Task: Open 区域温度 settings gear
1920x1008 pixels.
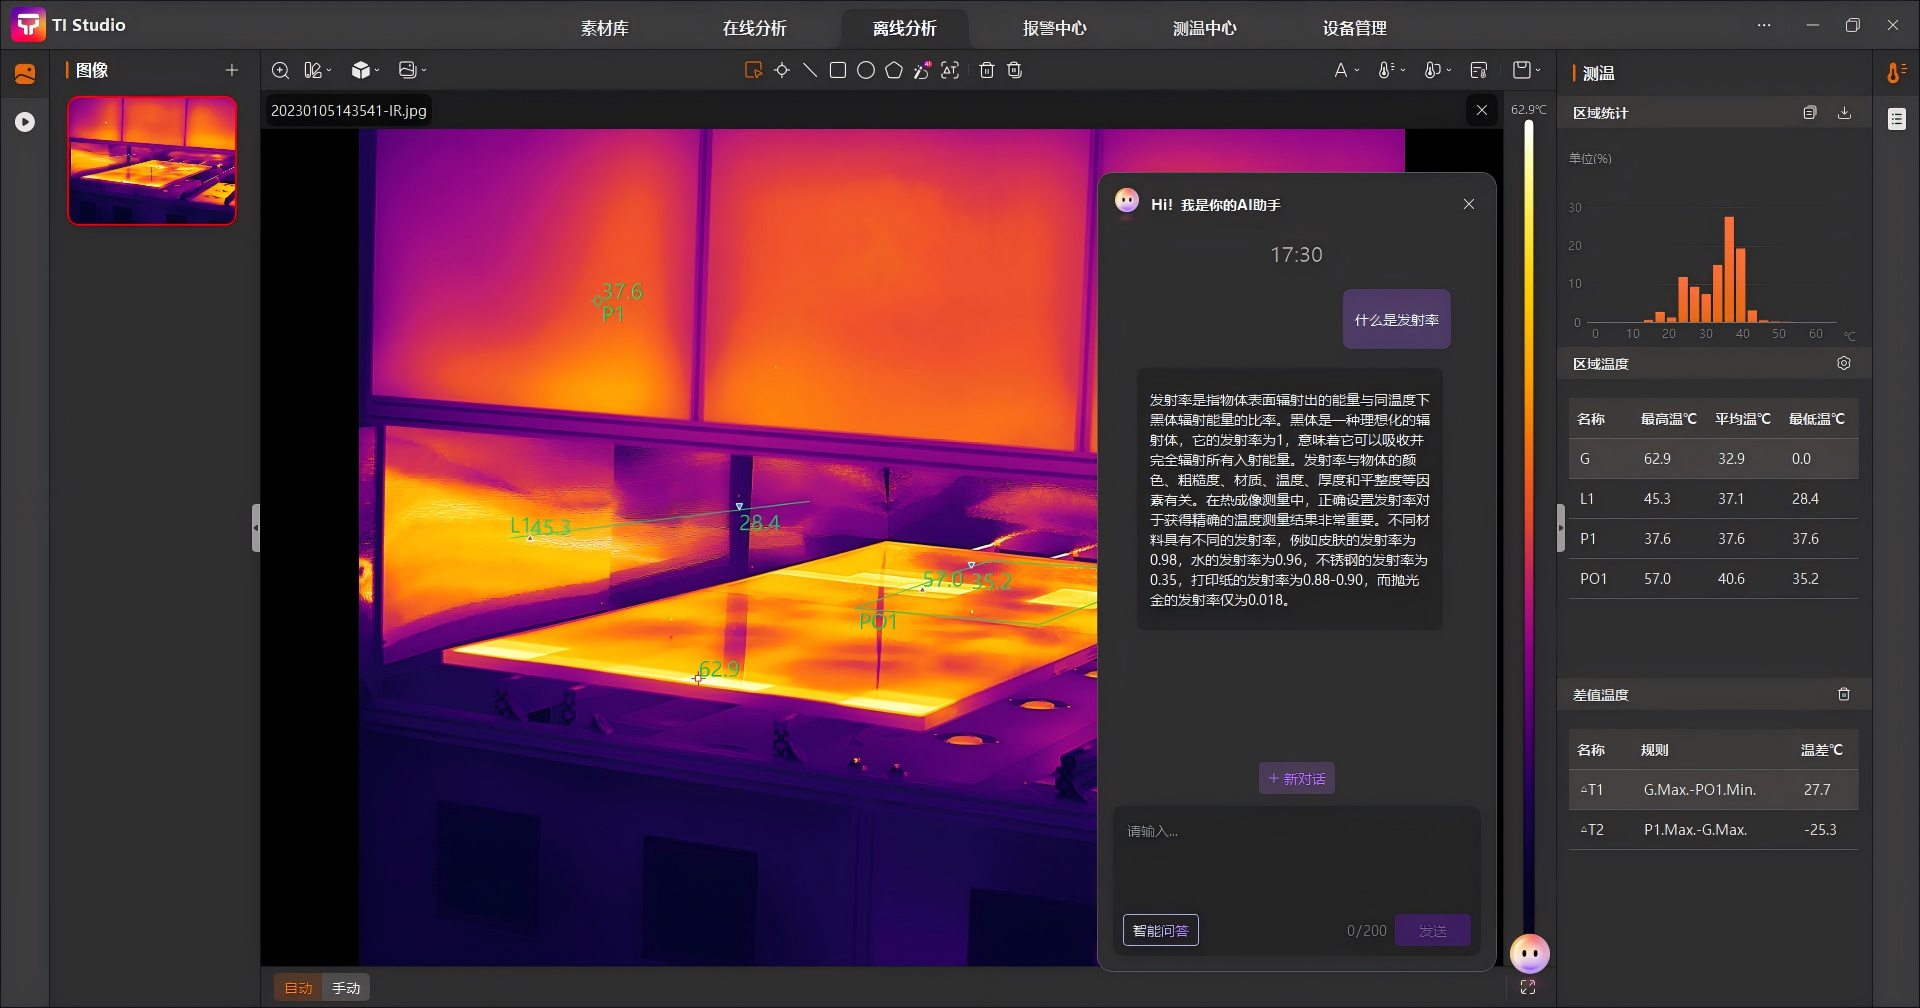Action: point(1844,364)
